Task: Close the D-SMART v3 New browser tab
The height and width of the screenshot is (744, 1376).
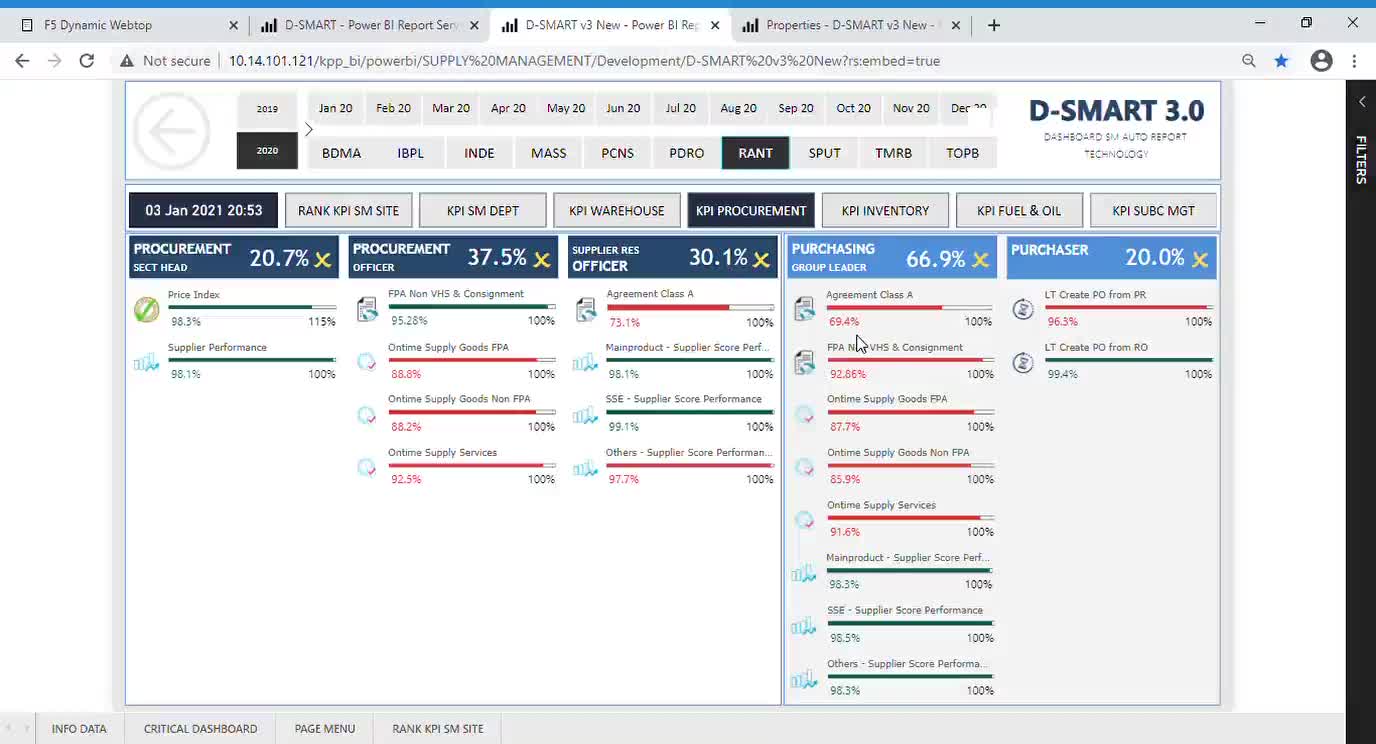Action: 715,25
